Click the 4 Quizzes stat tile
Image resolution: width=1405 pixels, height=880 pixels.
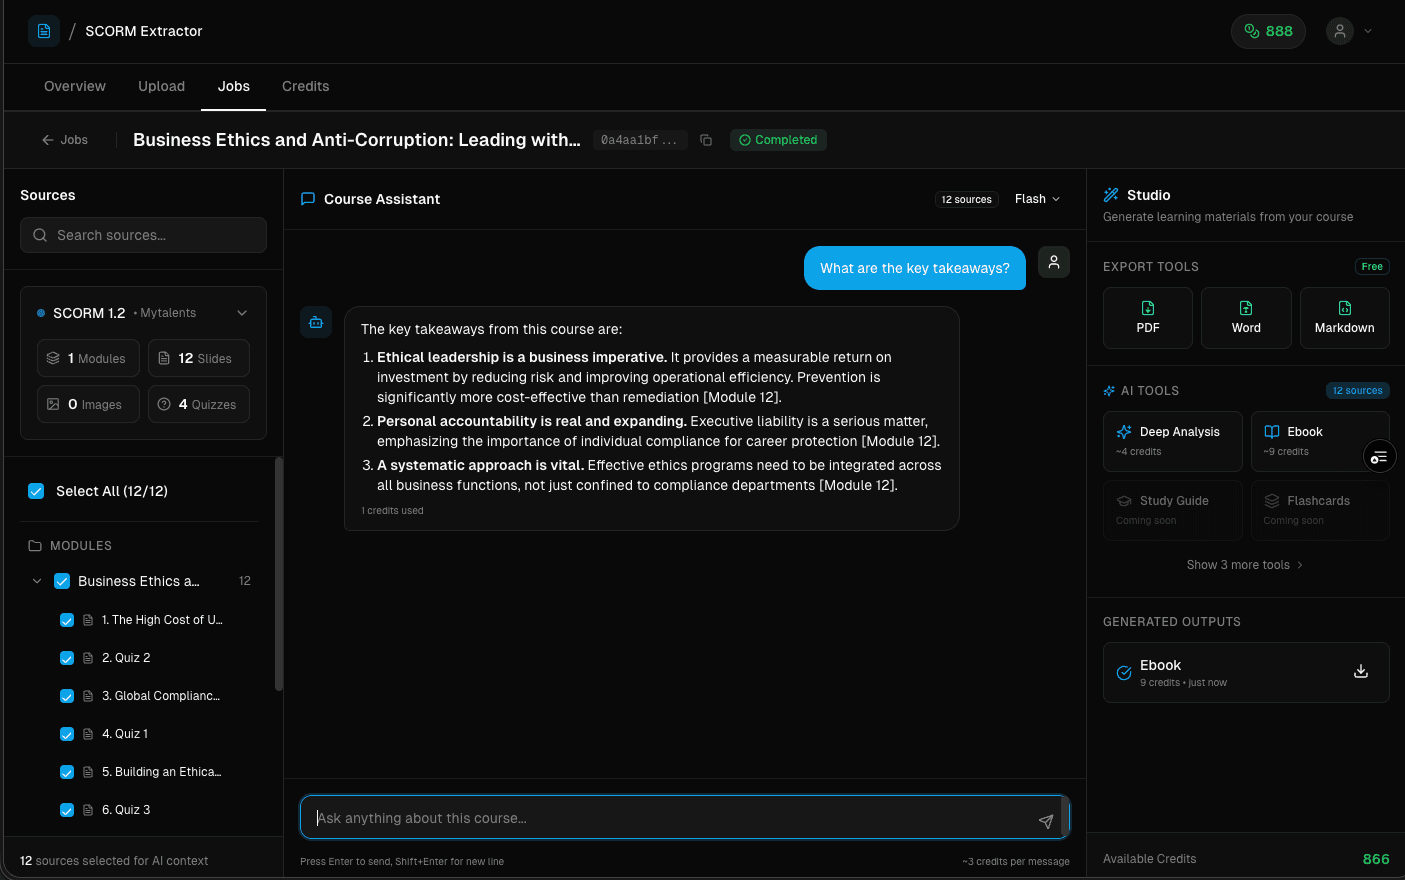click(199, 404)
